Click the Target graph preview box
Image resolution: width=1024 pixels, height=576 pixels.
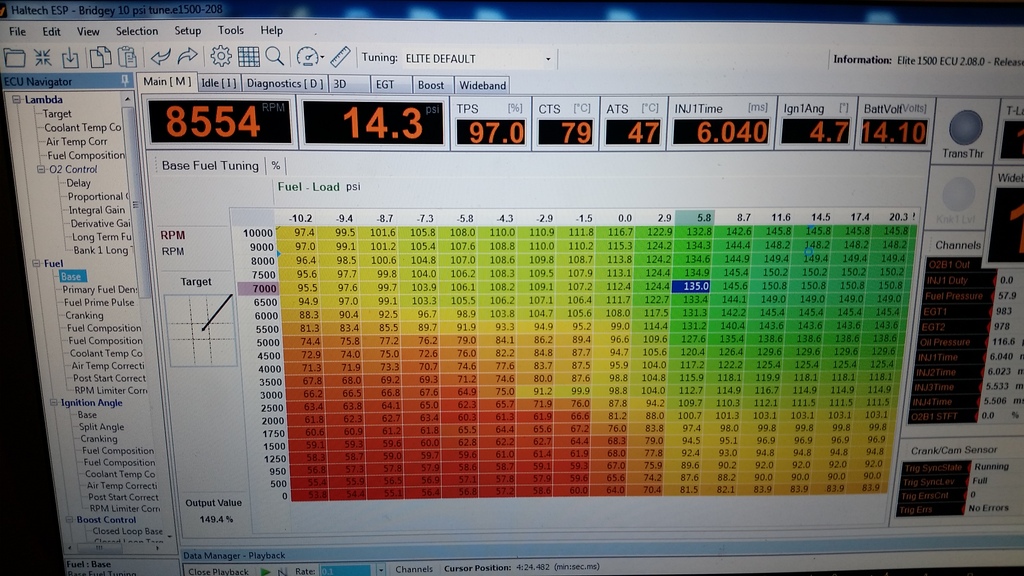[199, 330]
